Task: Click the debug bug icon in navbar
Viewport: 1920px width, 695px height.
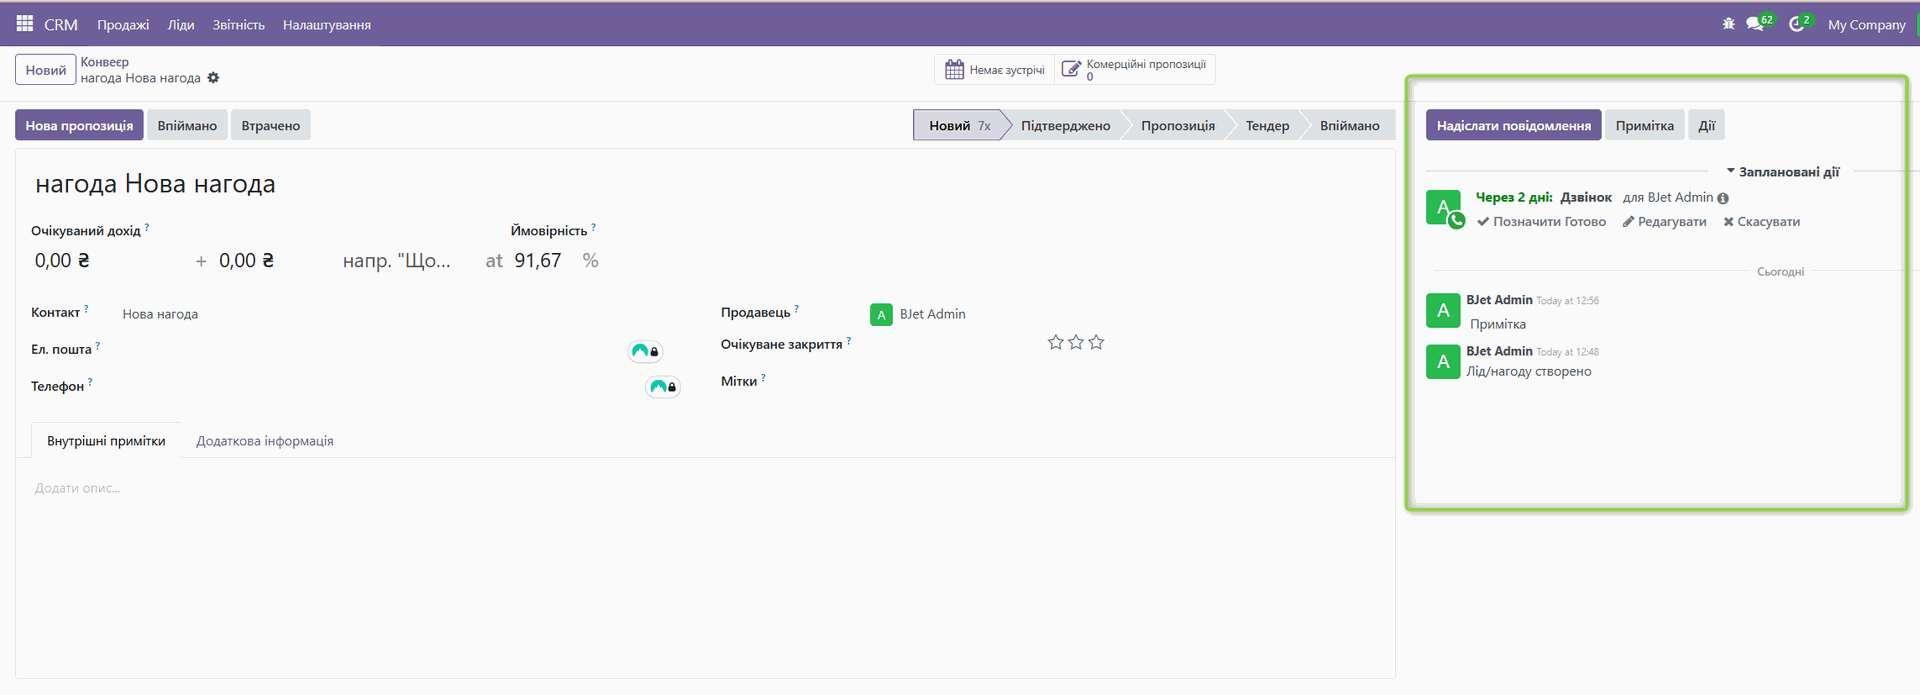Action: click(1728, 24)
